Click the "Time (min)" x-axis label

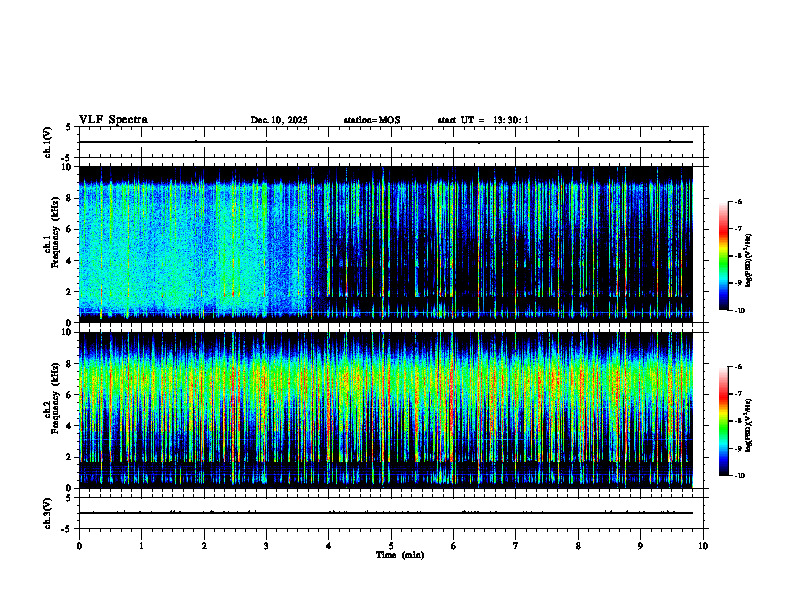point(400,555)
